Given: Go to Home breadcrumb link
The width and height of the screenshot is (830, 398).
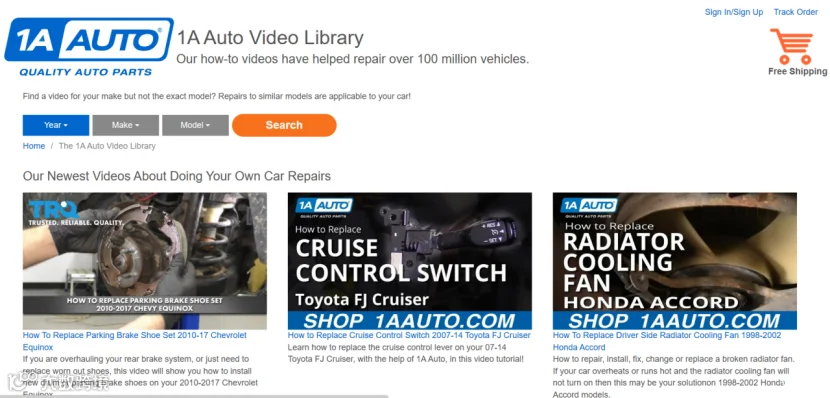Looking at the screenshot, I should coord(34,146).
